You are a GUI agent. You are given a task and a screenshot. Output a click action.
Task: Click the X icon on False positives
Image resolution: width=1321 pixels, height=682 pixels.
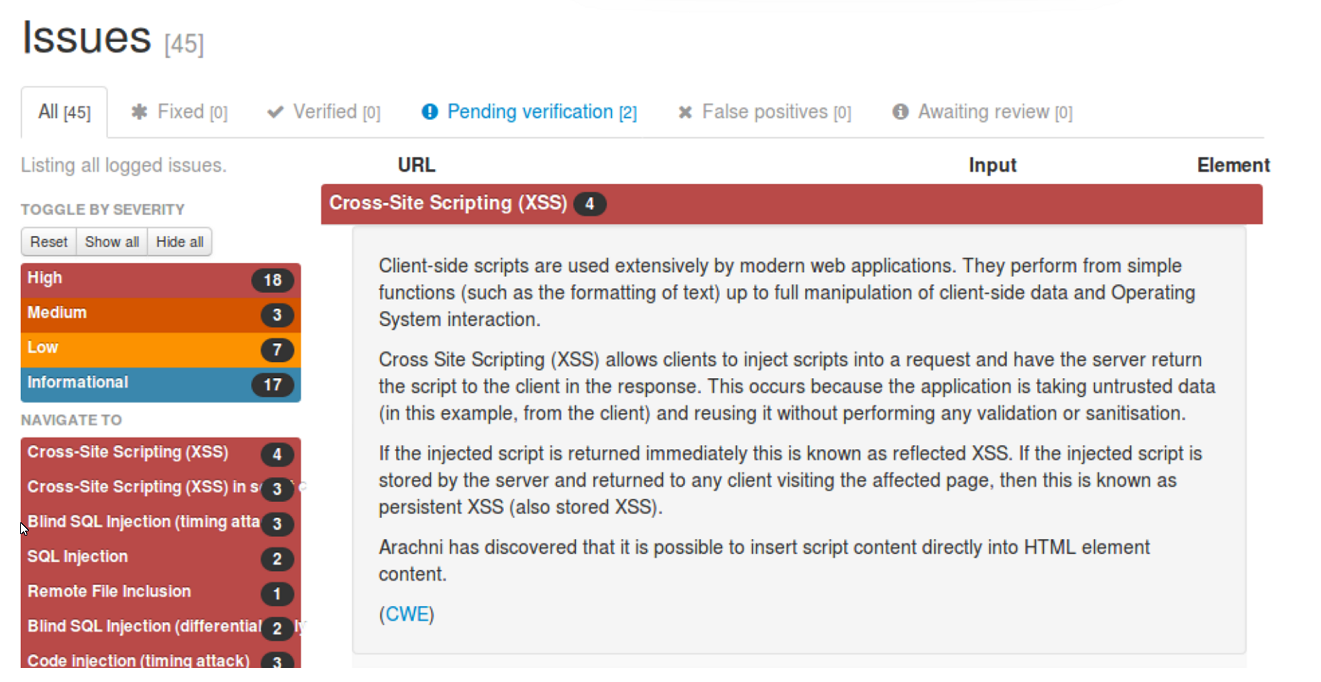pyautogui.click(x=685, y=112)
